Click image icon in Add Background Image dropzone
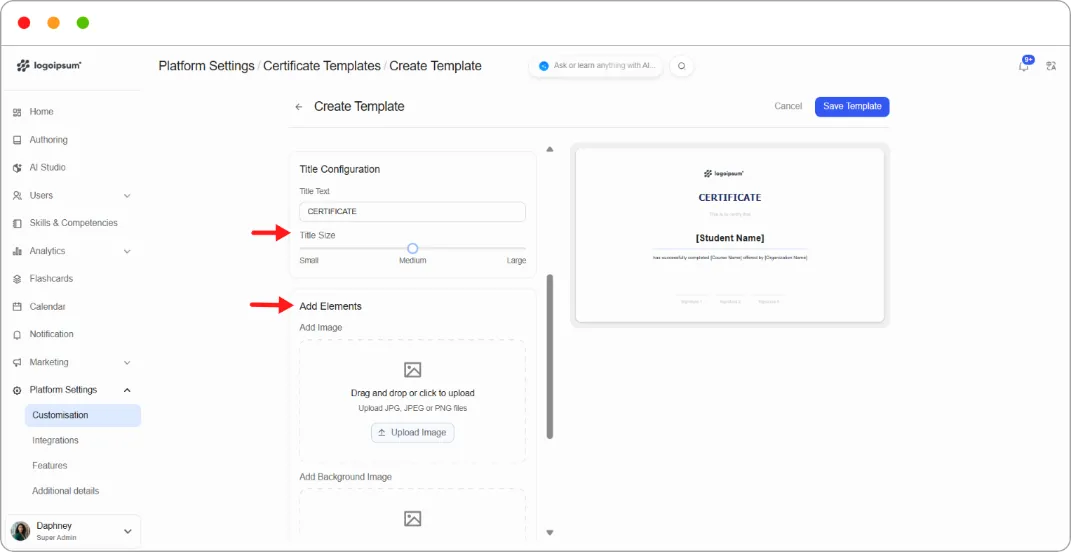Viewport: 1071px width, 552px height. [413, 518]
